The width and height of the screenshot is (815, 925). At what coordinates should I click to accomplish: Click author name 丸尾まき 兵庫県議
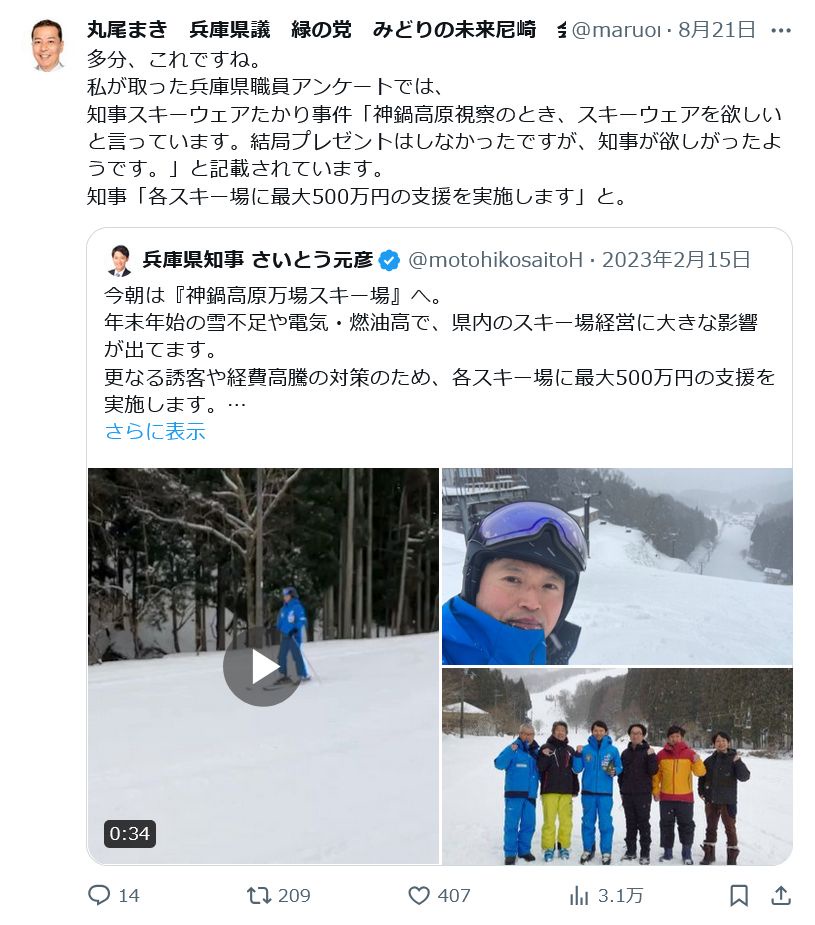click(179, 29)
